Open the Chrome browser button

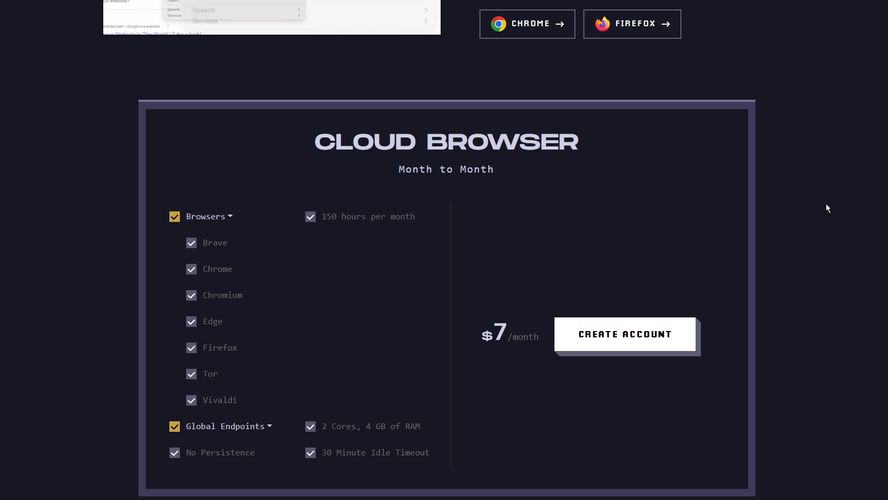point(527,24)
